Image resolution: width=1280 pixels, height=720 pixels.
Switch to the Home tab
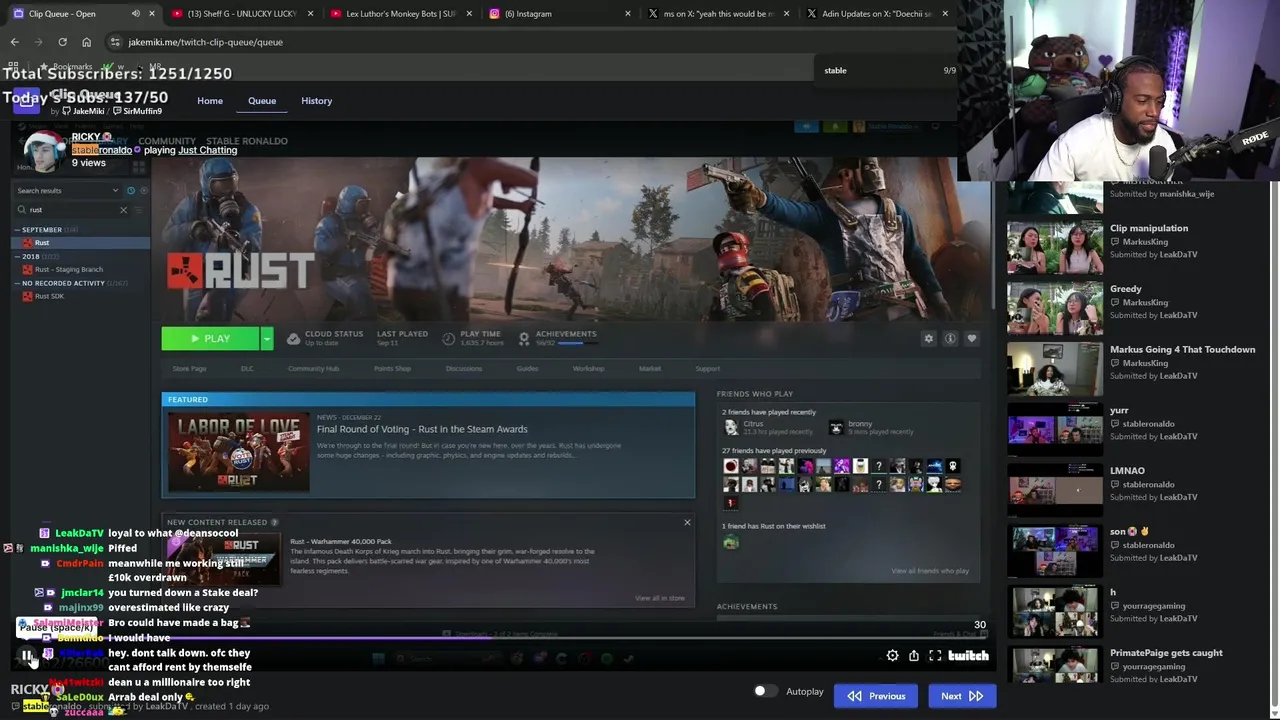pos(210,101)
